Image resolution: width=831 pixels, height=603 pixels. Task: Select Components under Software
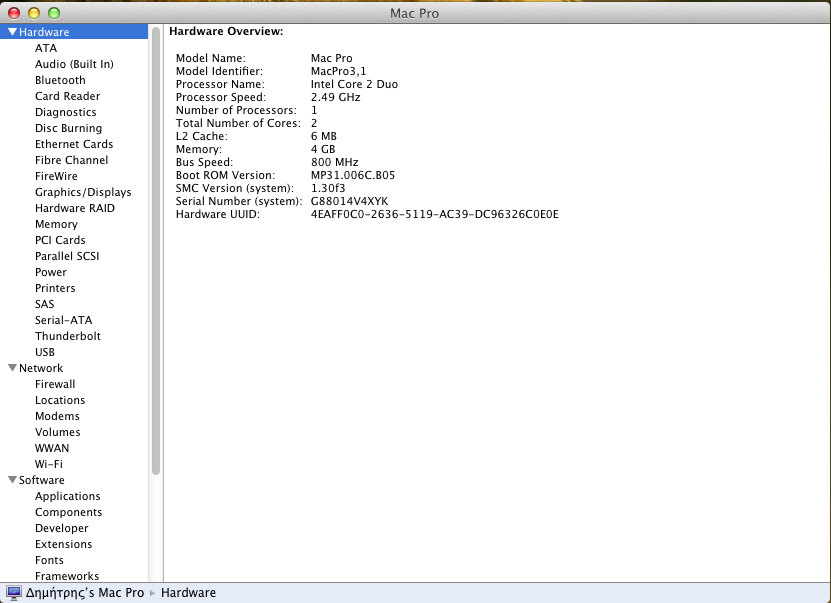[68, 512]
